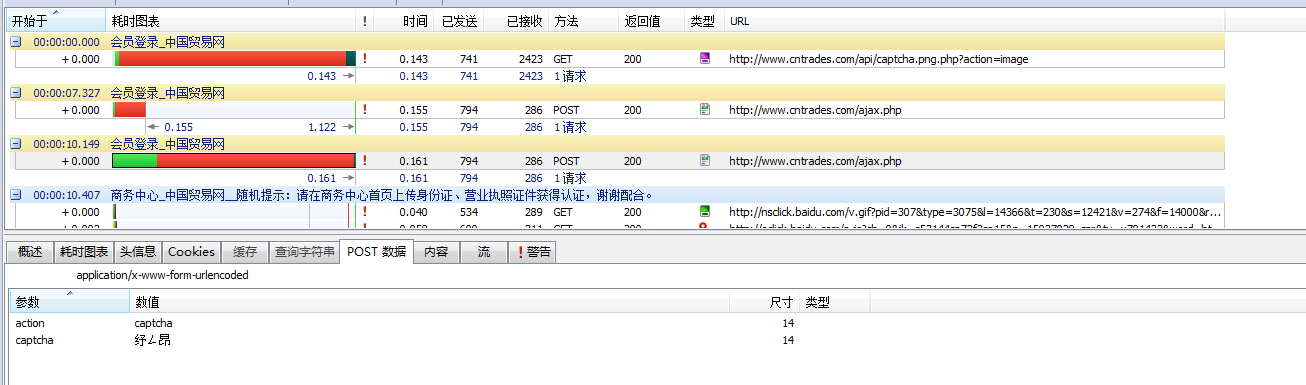This screenshot has height=385, width=1306.
Task: Switch to the 内容 tab
Action: click(436, 252)
